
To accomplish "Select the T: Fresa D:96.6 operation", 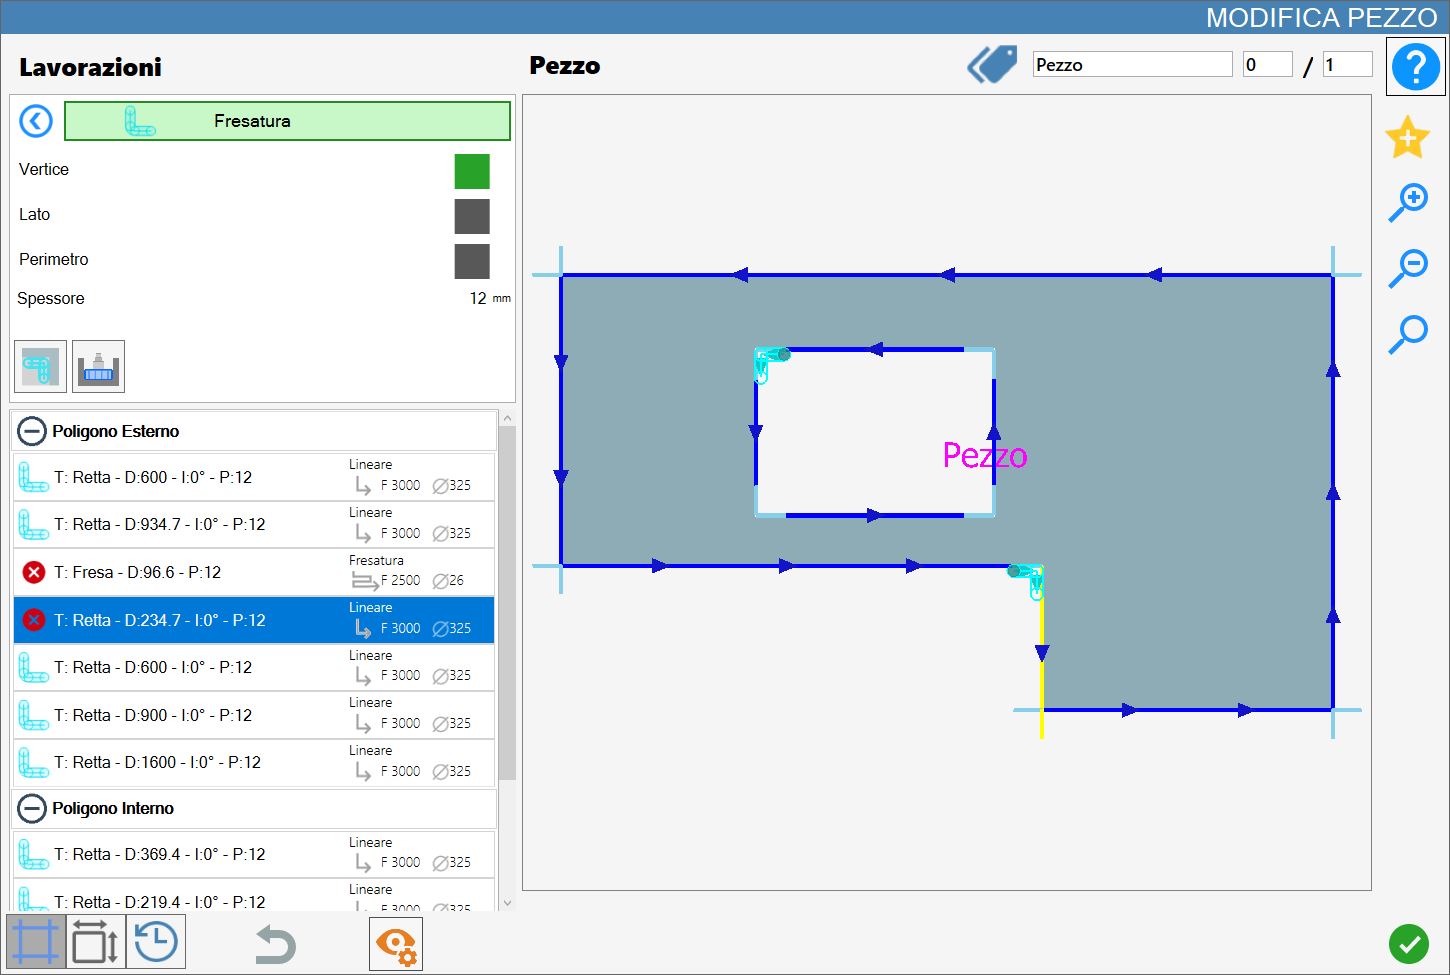I will click(254, 572).
